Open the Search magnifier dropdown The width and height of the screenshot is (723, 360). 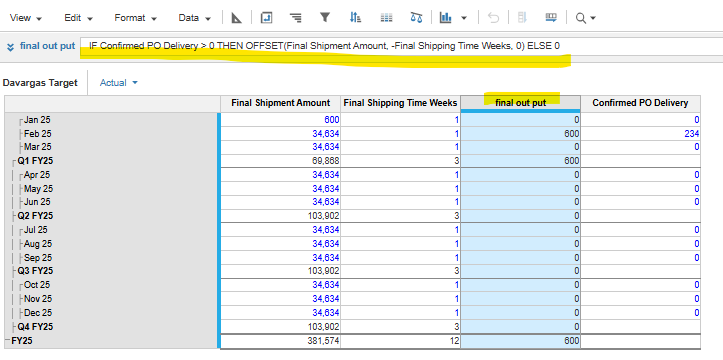tap(586, 18)
